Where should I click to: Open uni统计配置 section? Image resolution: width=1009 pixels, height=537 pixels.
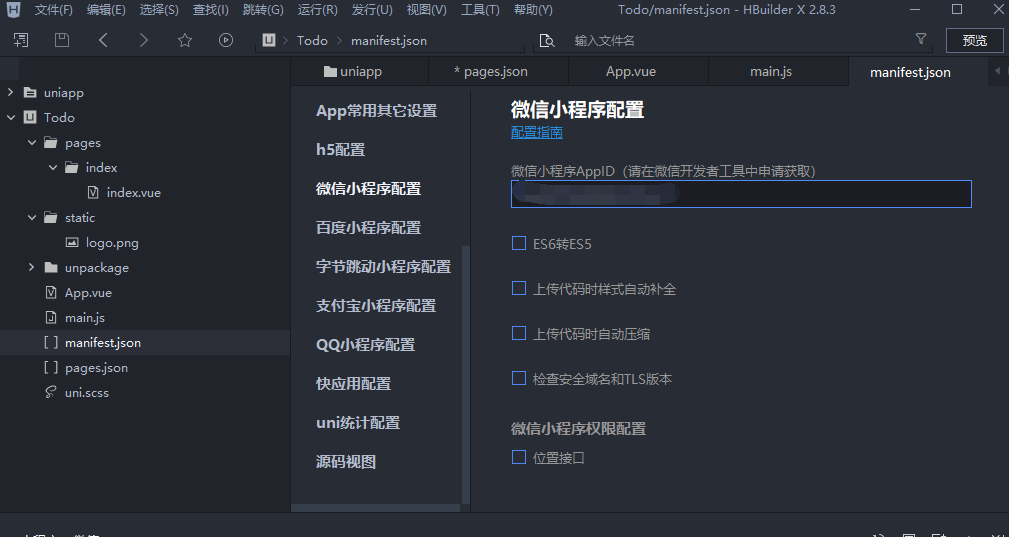pyautogui.click(x=358, y=423)
